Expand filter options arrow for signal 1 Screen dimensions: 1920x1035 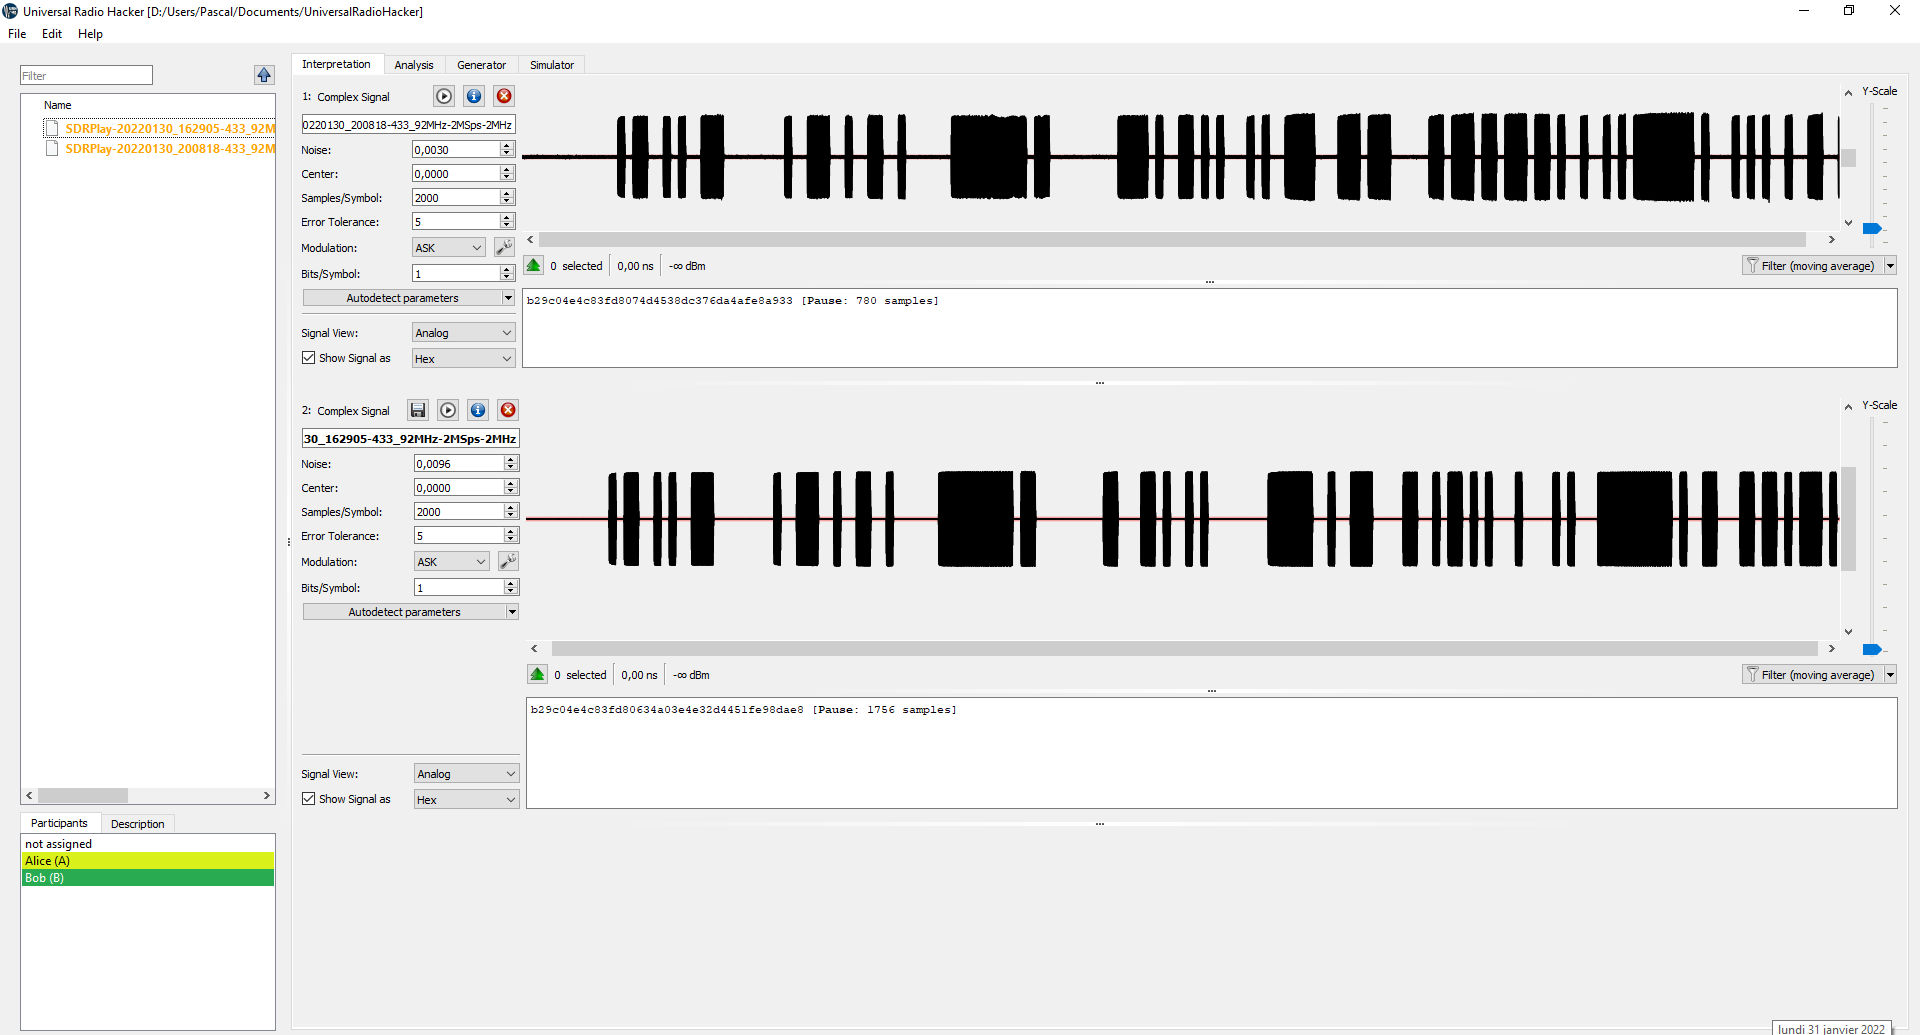[1890, 266]
